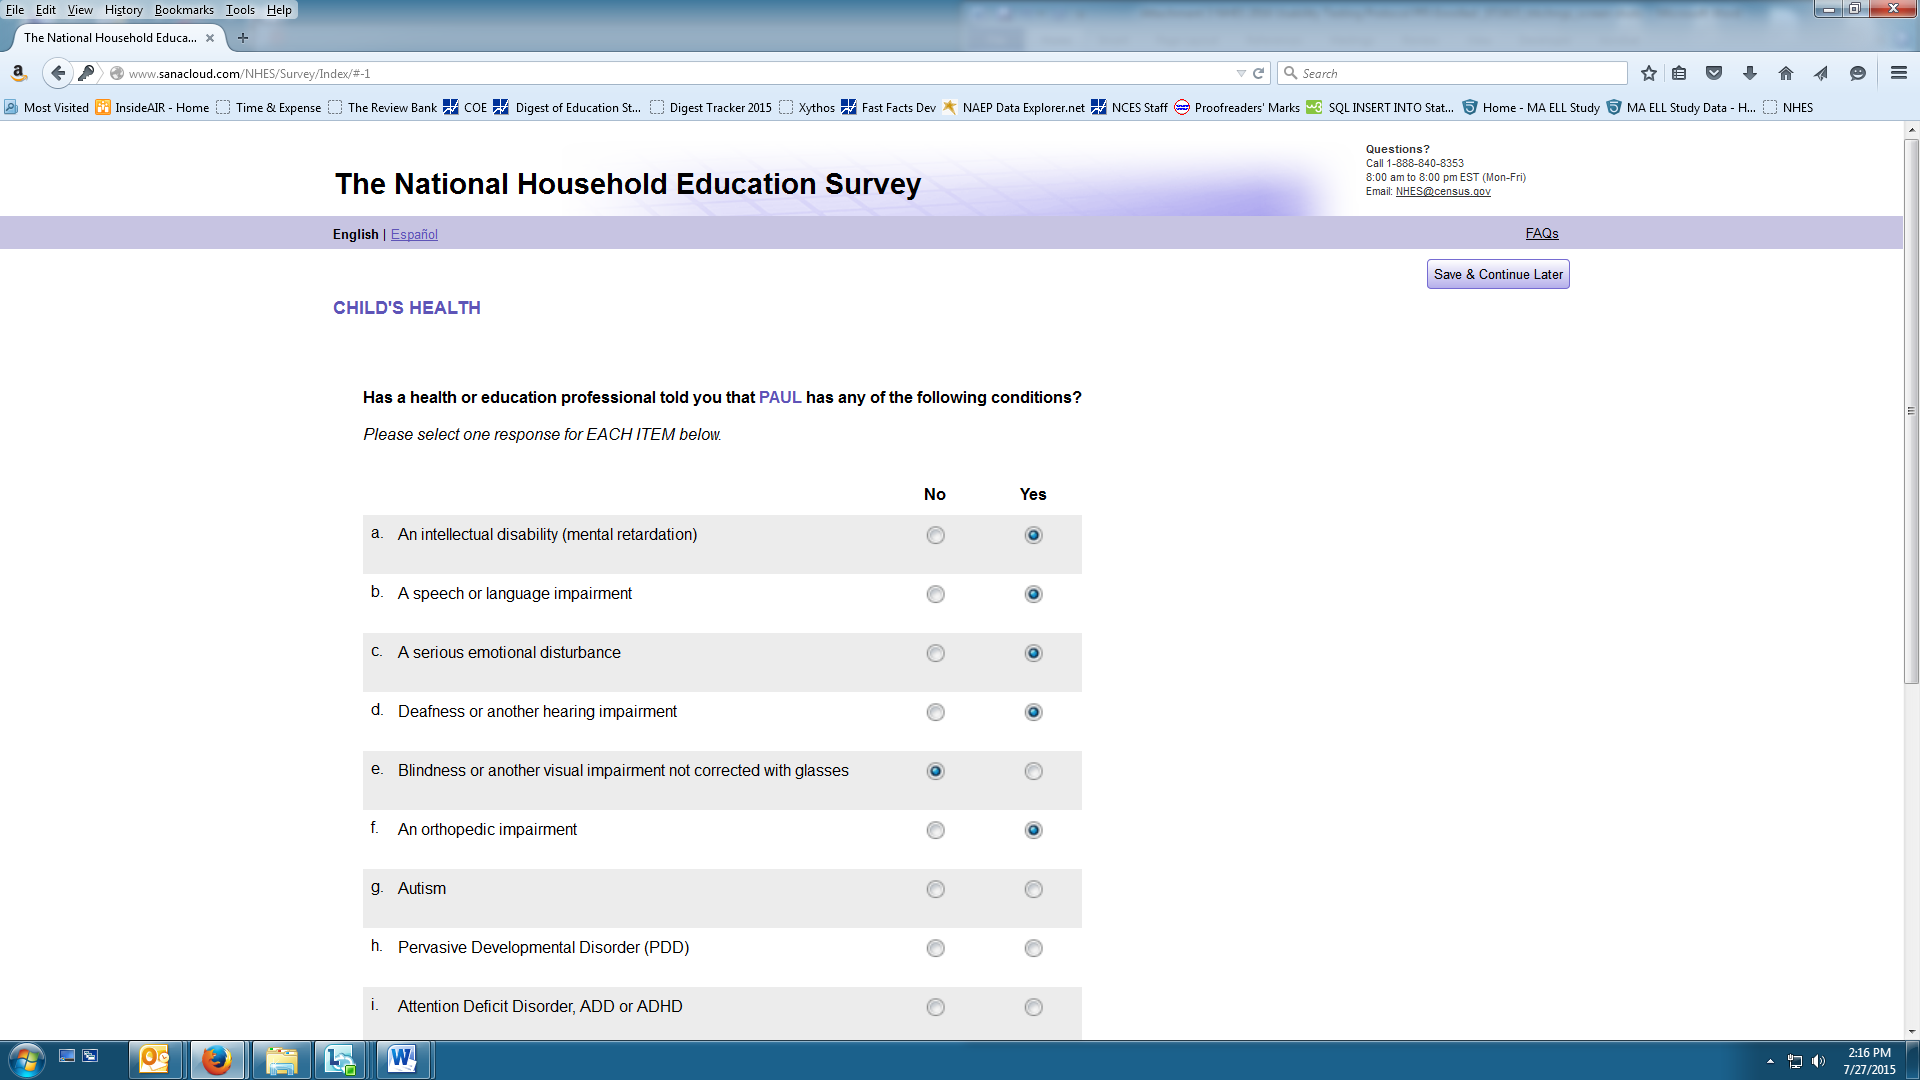Switch language to Español
This screenshot has width=1920, height=1080.
click(x=414, y=234)
